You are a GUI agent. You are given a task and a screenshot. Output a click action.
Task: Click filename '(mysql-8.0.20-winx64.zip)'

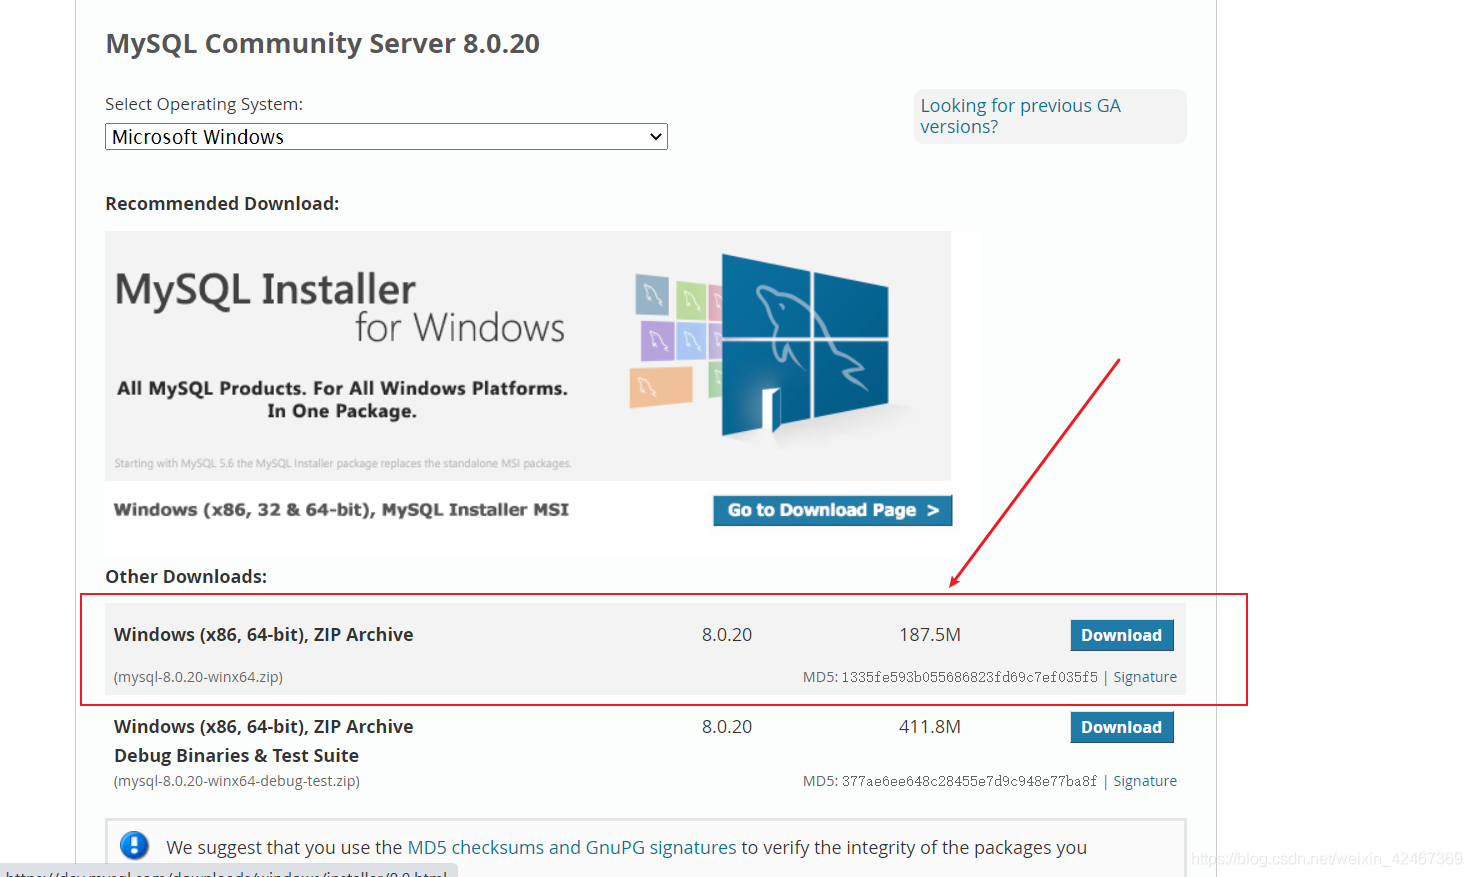[198, 677]
